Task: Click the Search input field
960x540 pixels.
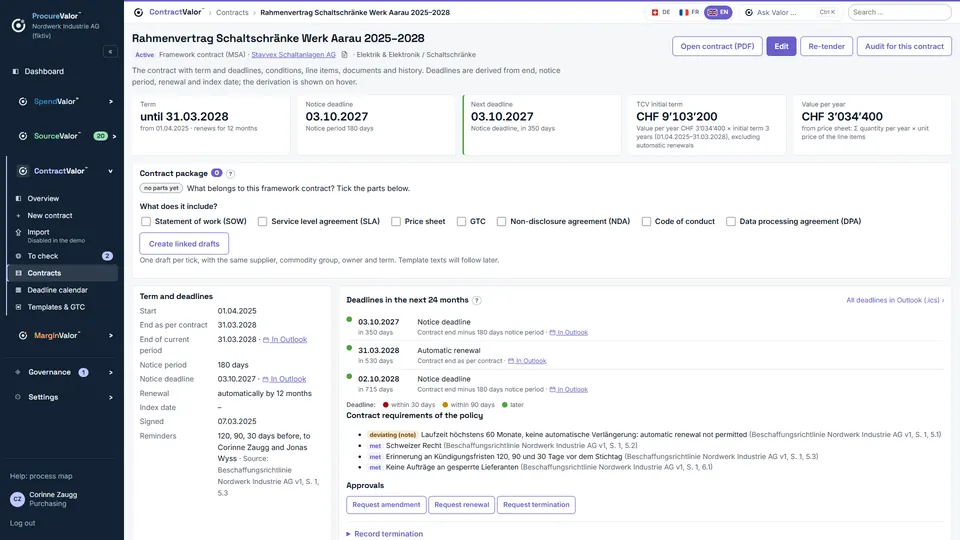Action: pos(899,12)
